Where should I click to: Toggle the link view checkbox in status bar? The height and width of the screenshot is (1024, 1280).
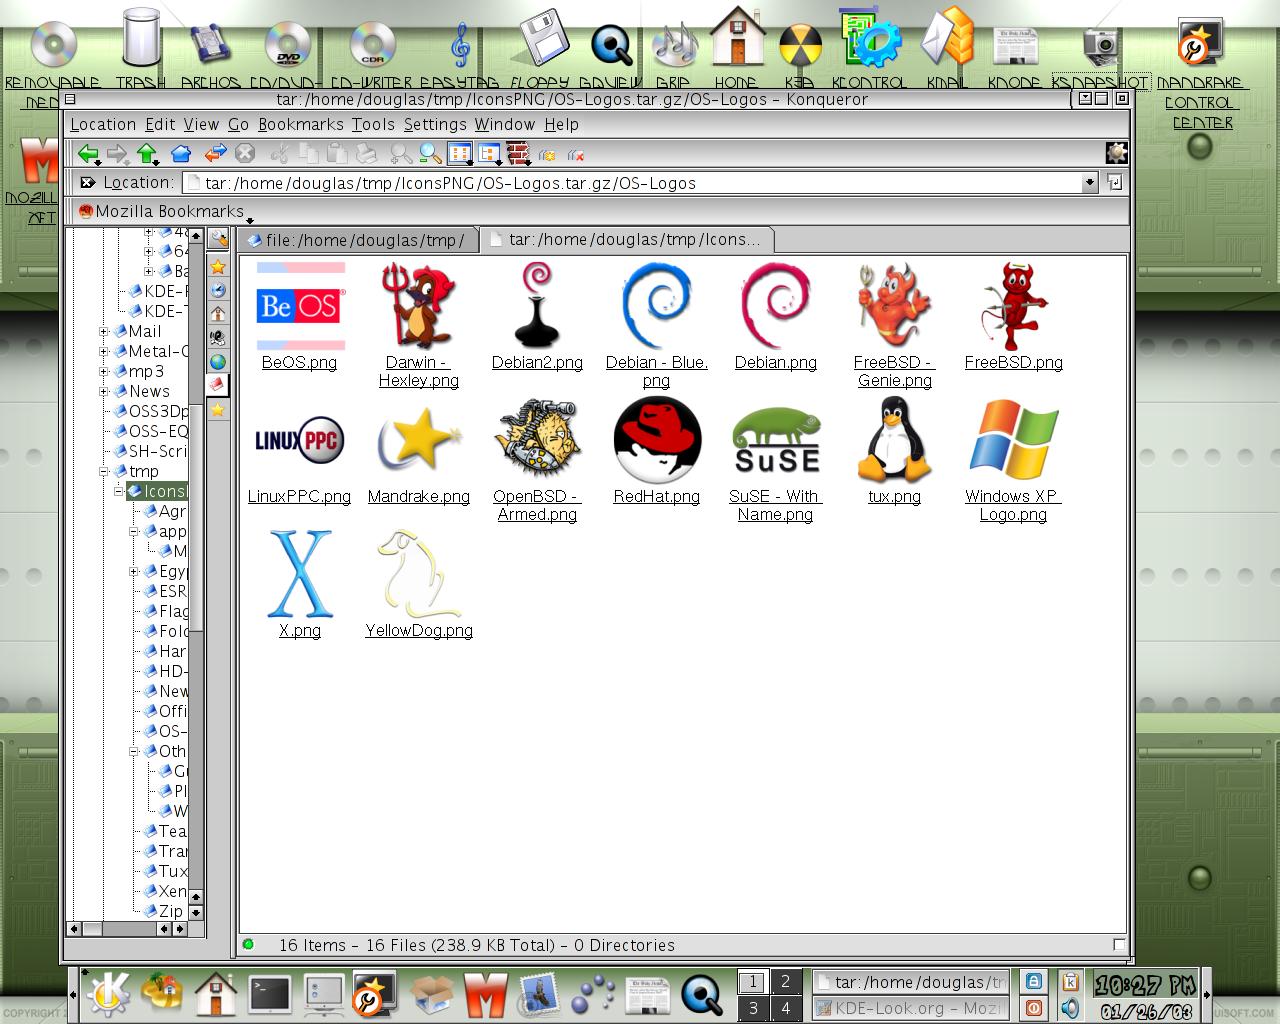1119,945
